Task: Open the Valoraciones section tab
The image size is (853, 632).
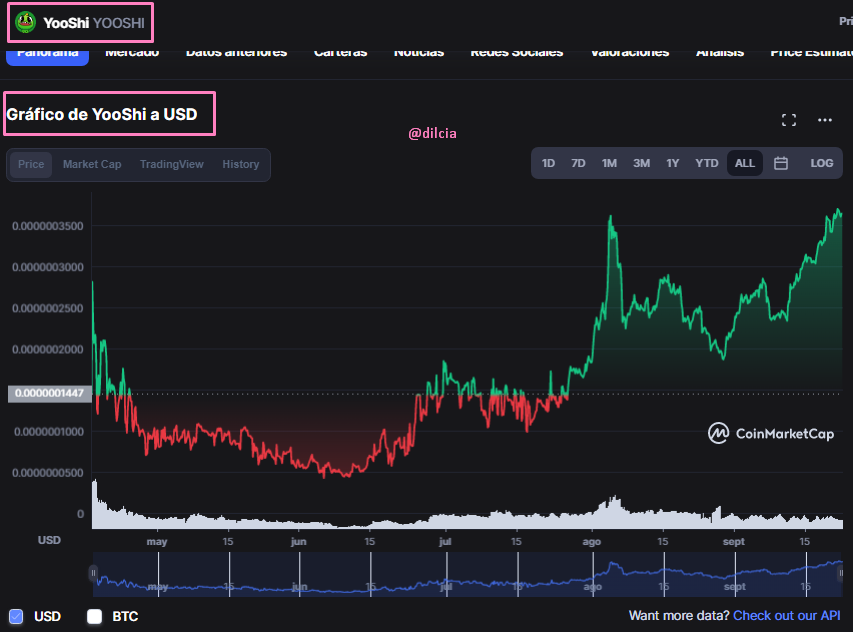Action: click(x=630, y=53)
